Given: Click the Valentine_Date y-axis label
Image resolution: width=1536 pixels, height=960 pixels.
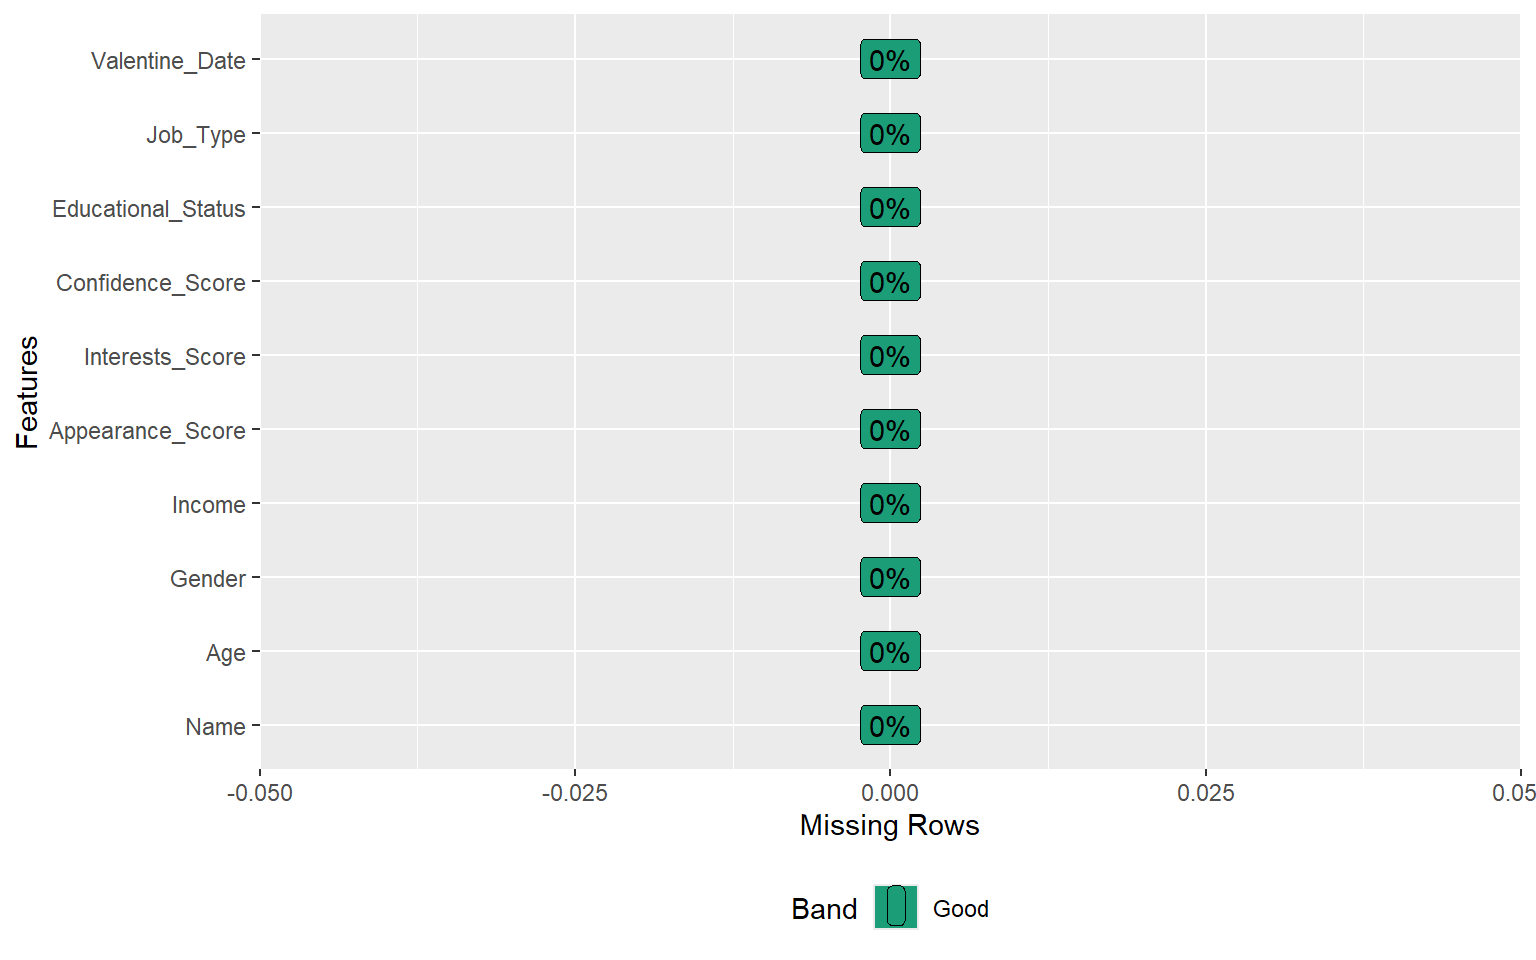Looking at the screenshot, I should (168, 61).
